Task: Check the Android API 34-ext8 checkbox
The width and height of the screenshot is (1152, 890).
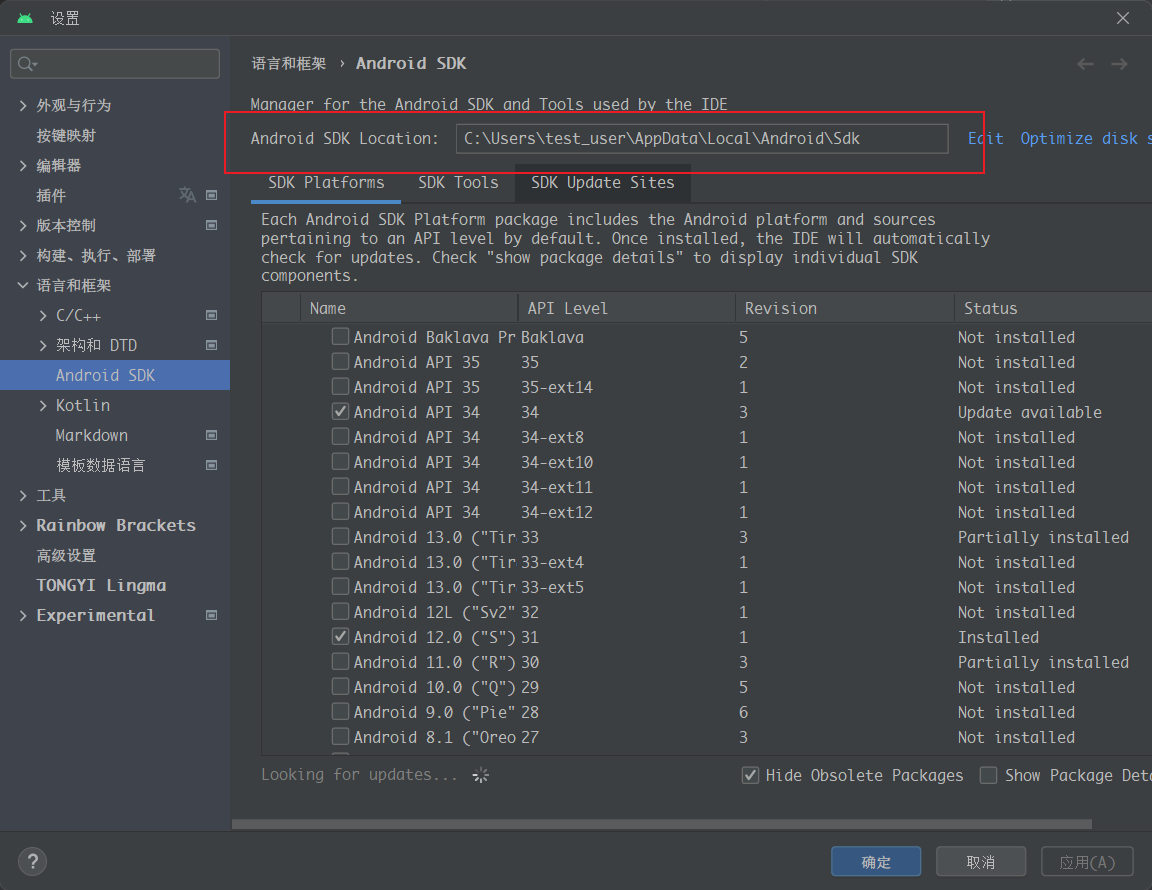Action: click(340, 437)
